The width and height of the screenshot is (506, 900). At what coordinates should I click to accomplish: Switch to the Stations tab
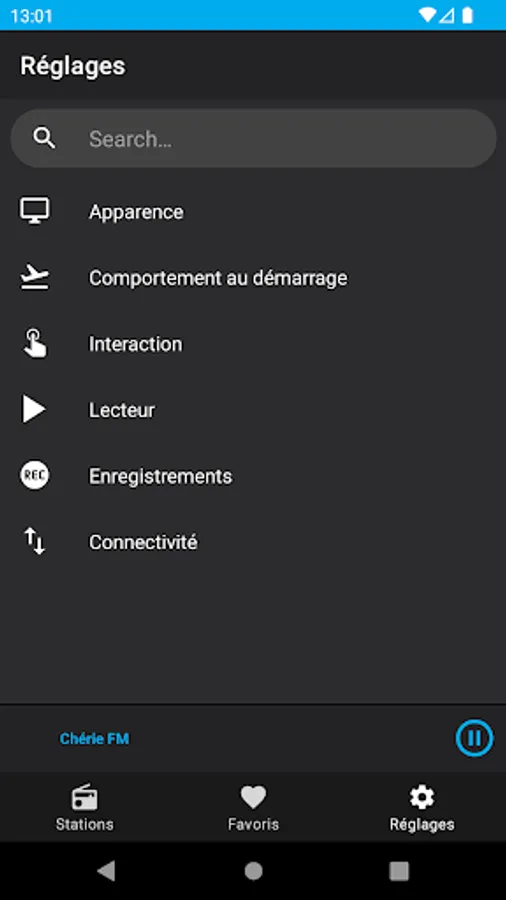click(84, 808)
